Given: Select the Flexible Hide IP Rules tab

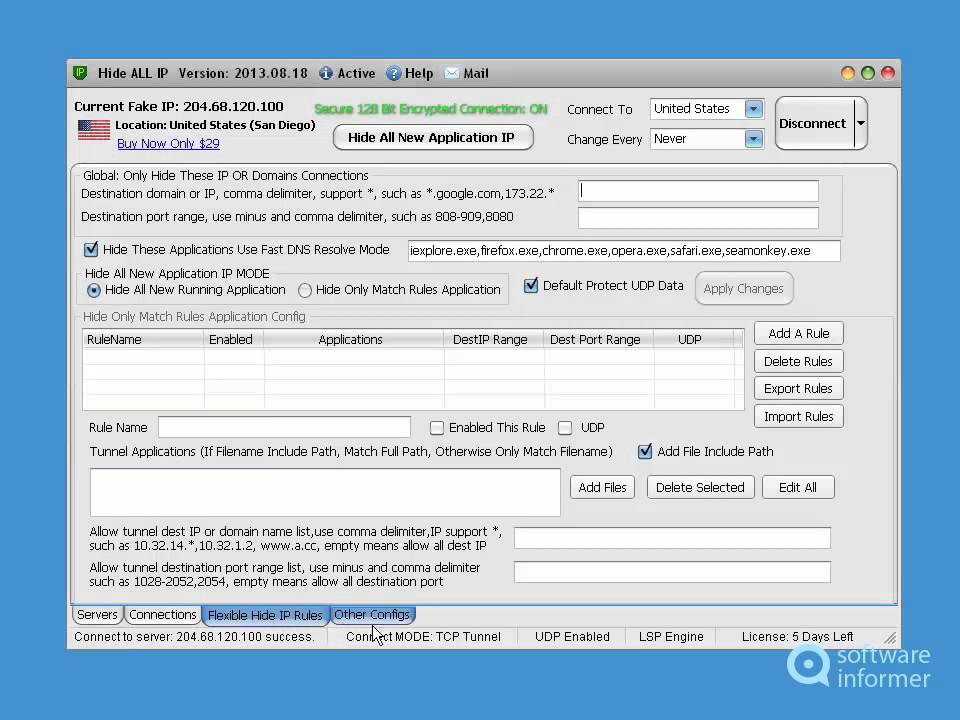Looking at the screenshot, I should pyautogui.click(x=265, y=615).
